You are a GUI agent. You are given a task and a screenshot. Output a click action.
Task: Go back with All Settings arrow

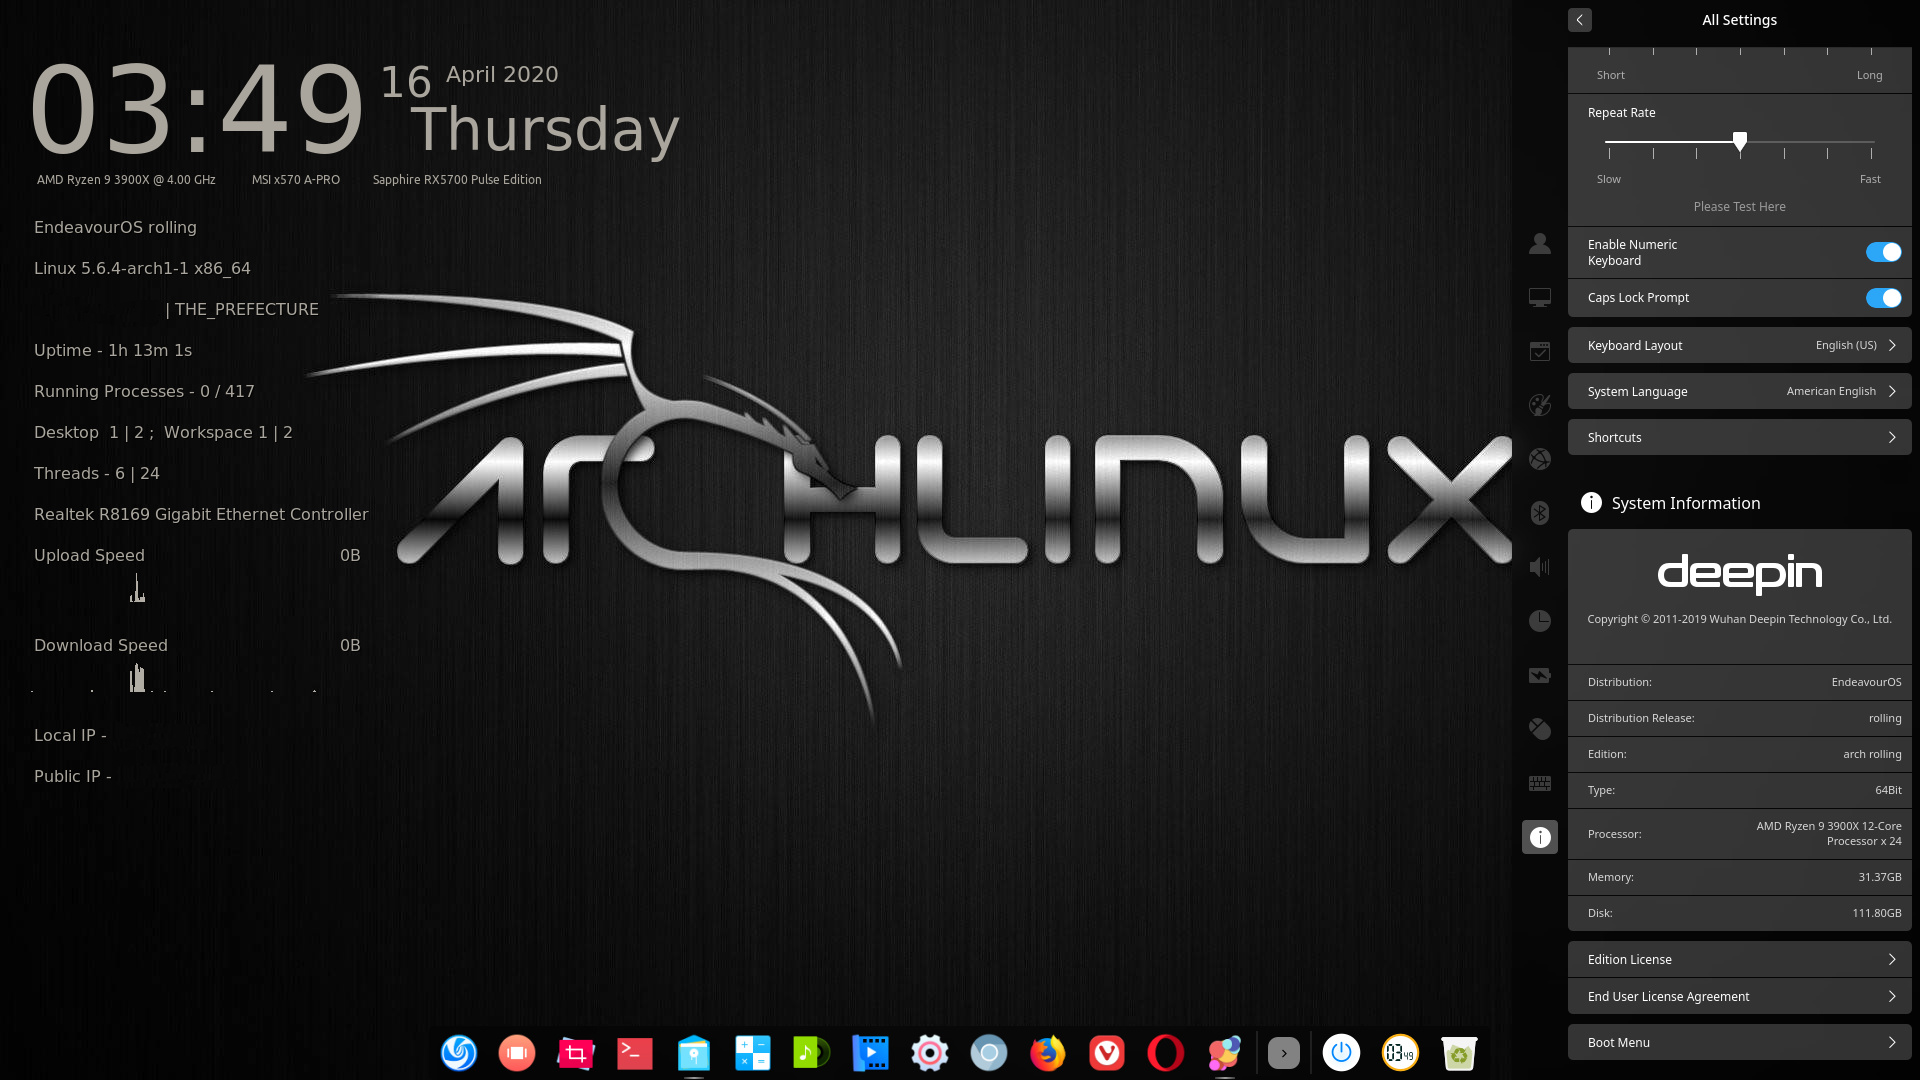tap(1580, 20)
